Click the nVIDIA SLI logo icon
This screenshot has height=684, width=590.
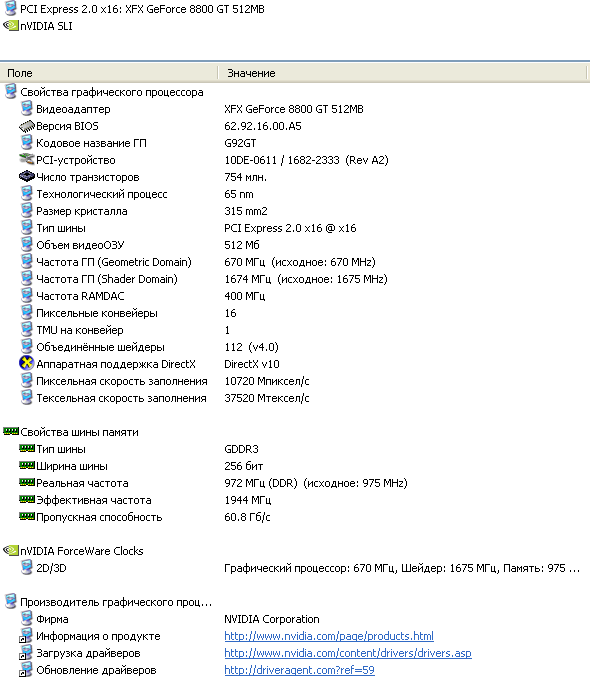tap(11, 26)
